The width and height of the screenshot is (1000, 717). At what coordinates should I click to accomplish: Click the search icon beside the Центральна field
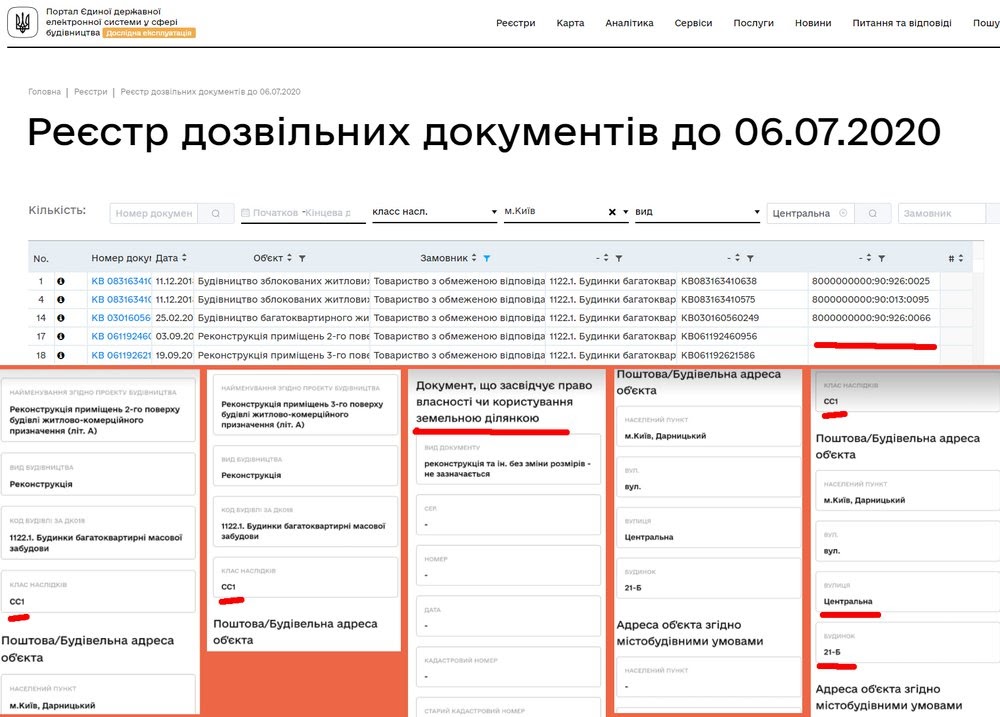coord(874,213)
